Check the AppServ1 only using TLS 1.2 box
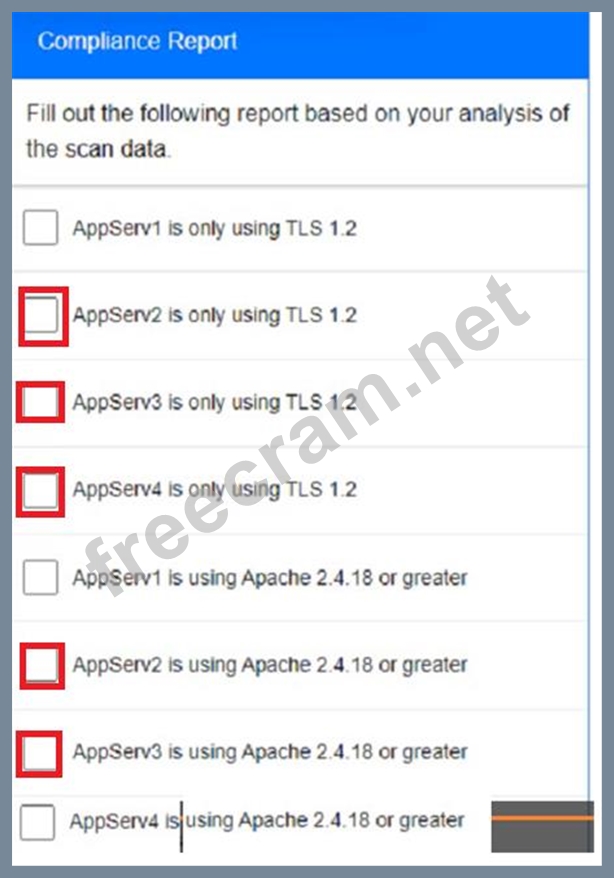 coord(40,227)
